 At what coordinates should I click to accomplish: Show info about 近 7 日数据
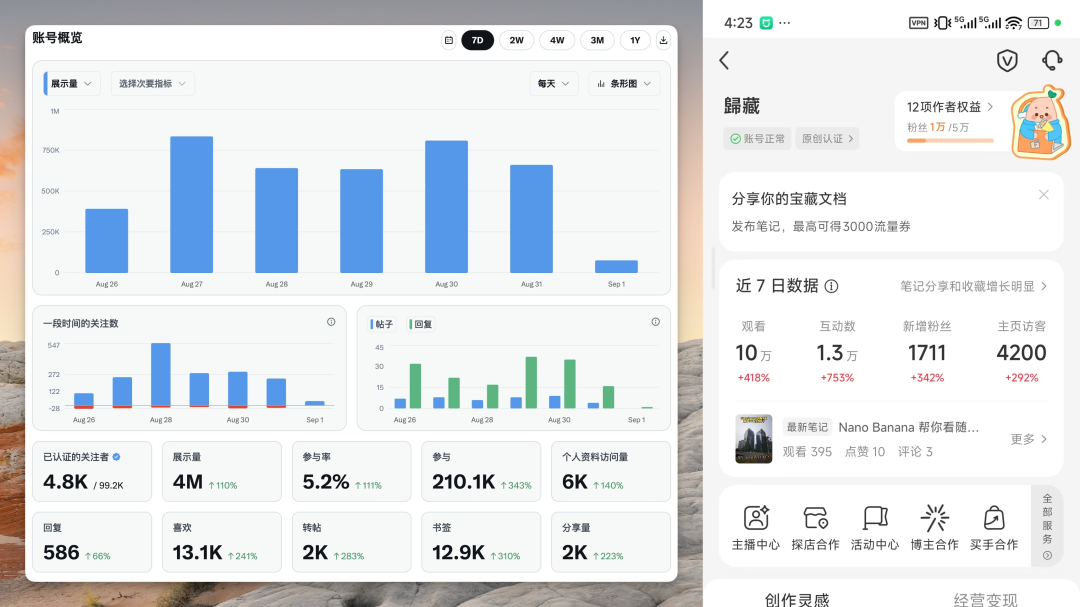[832, 286]
